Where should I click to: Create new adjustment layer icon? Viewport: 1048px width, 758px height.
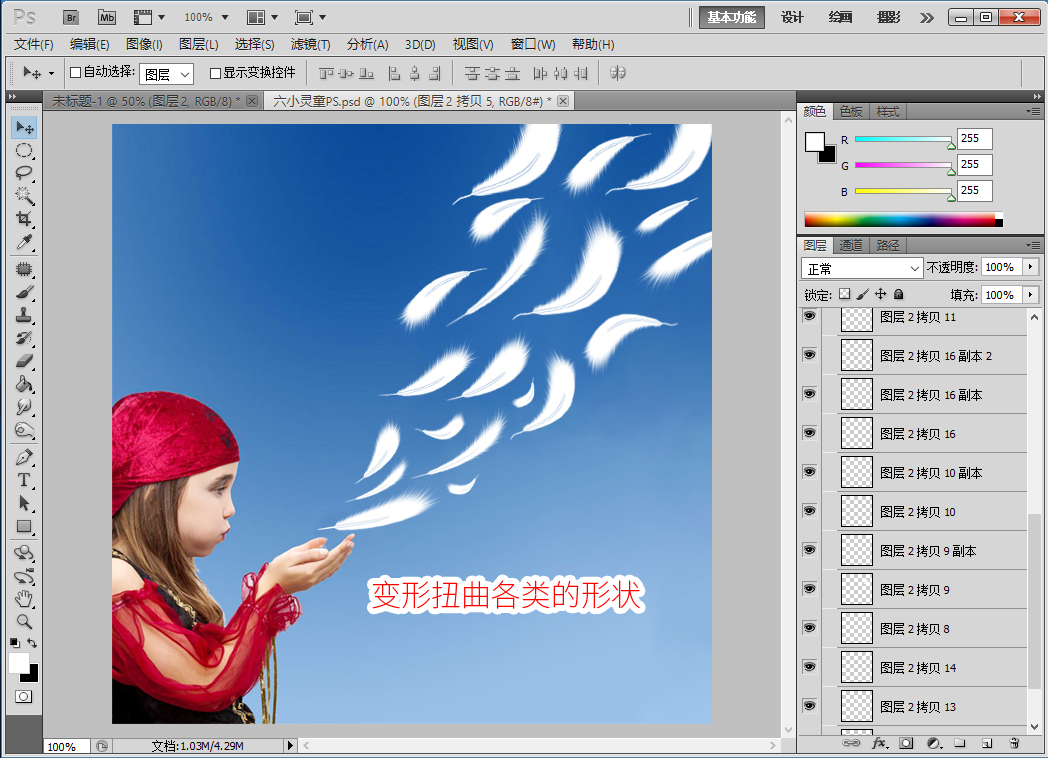934,743
